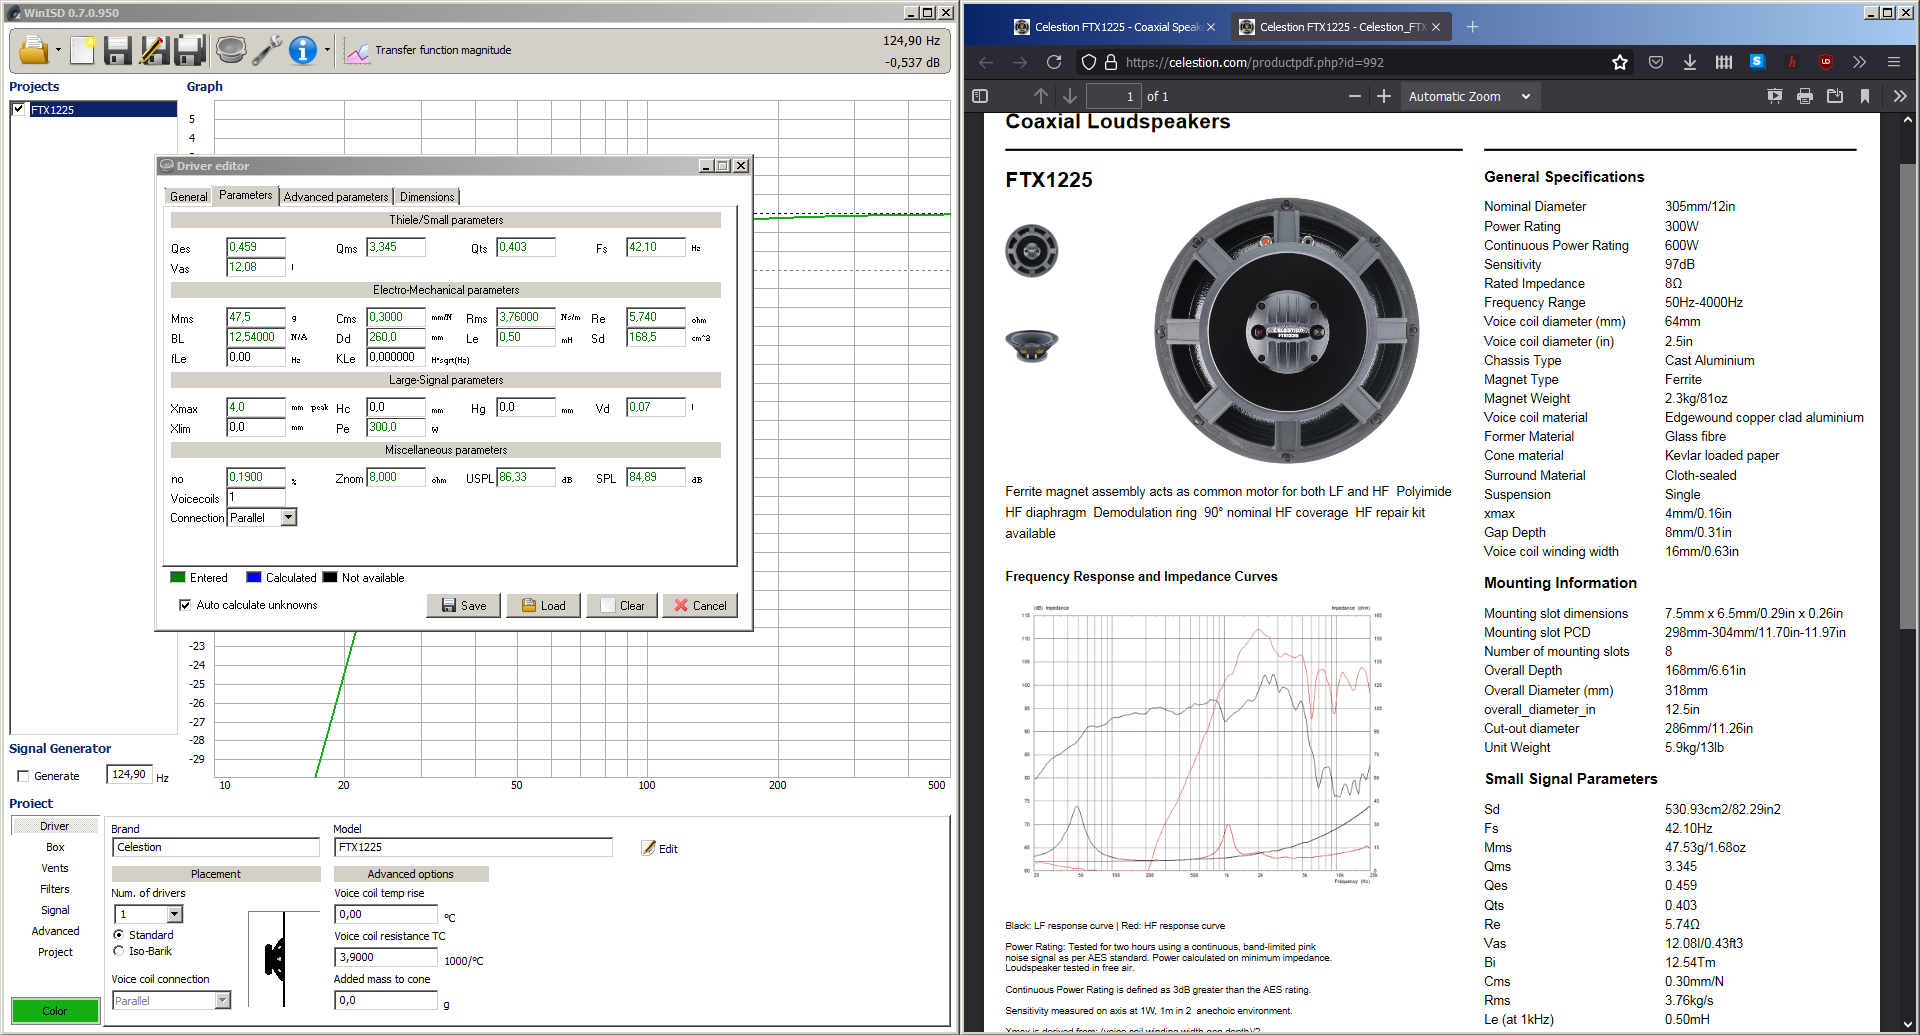Expand Firefox overflow extensions chevron
1920x1035 pixels.
click(1859, 62)
